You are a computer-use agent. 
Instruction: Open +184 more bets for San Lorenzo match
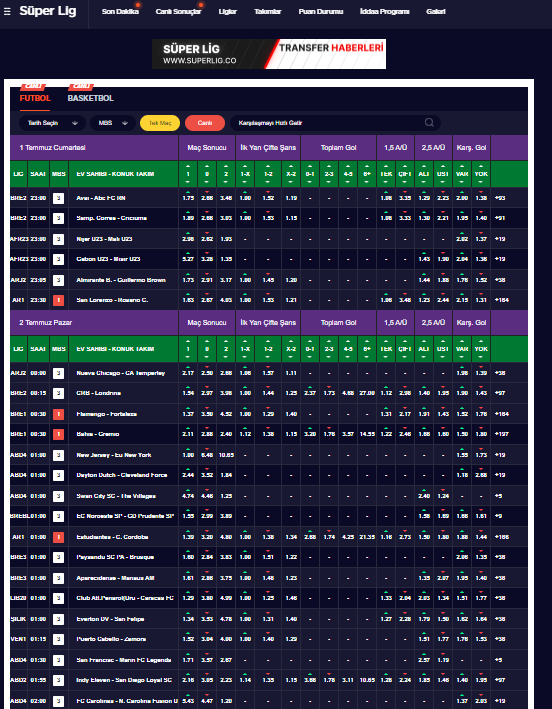pos(502,300)
